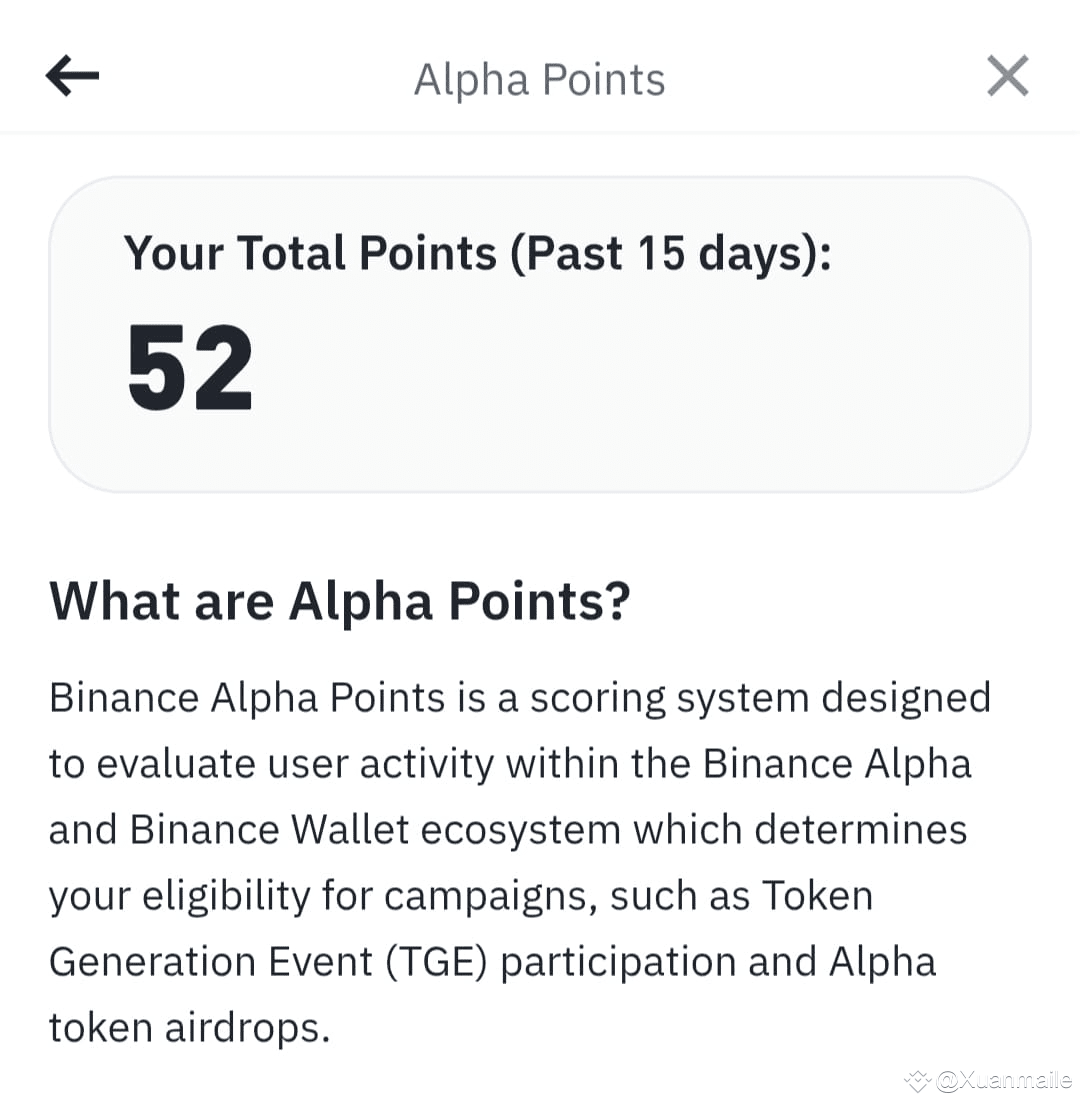
Task: Click the Alpha Points page title
Action: pos(539,79)
